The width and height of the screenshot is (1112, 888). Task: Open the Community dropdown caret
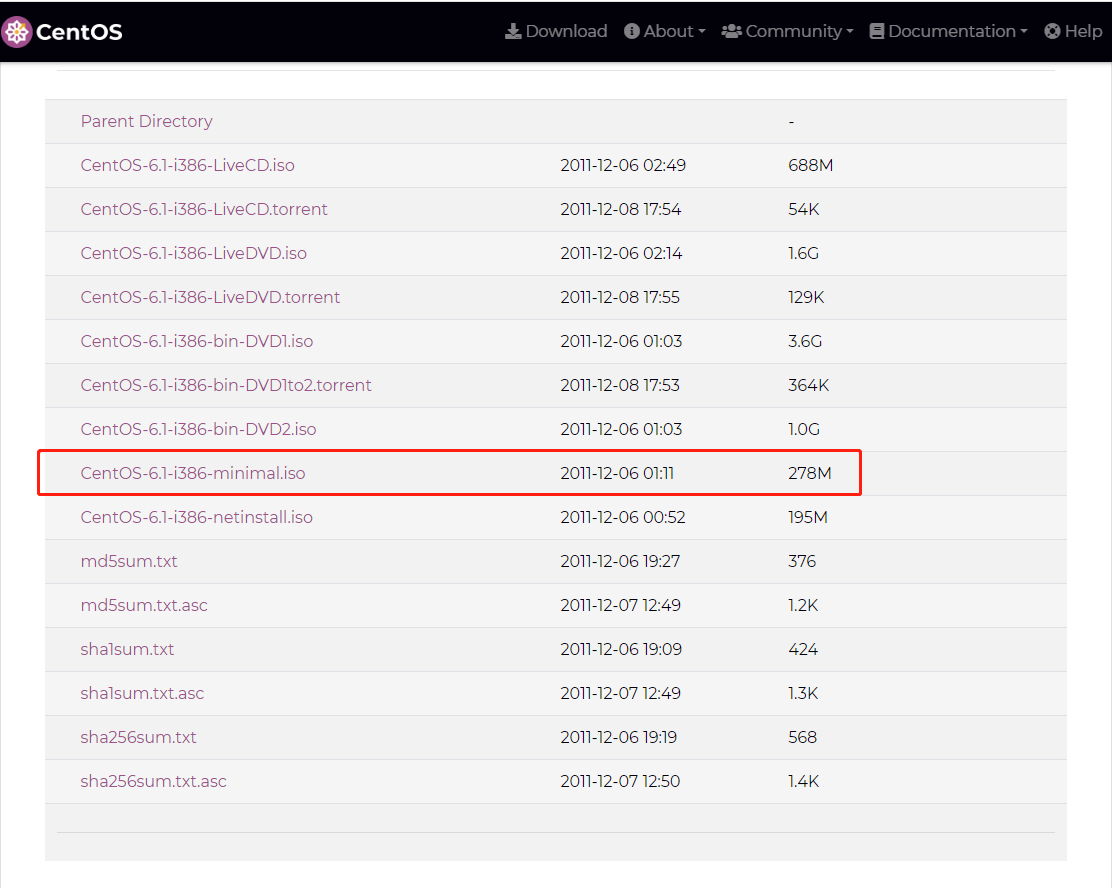849,32
